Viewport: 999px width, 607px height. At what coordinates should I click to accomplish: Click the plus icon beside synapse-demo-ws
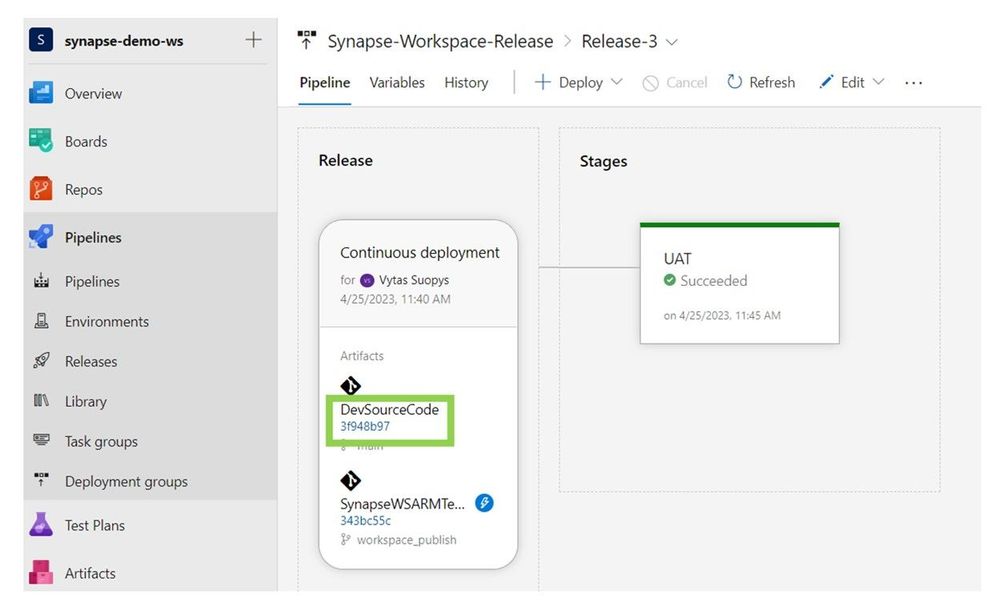coord(253,40)
